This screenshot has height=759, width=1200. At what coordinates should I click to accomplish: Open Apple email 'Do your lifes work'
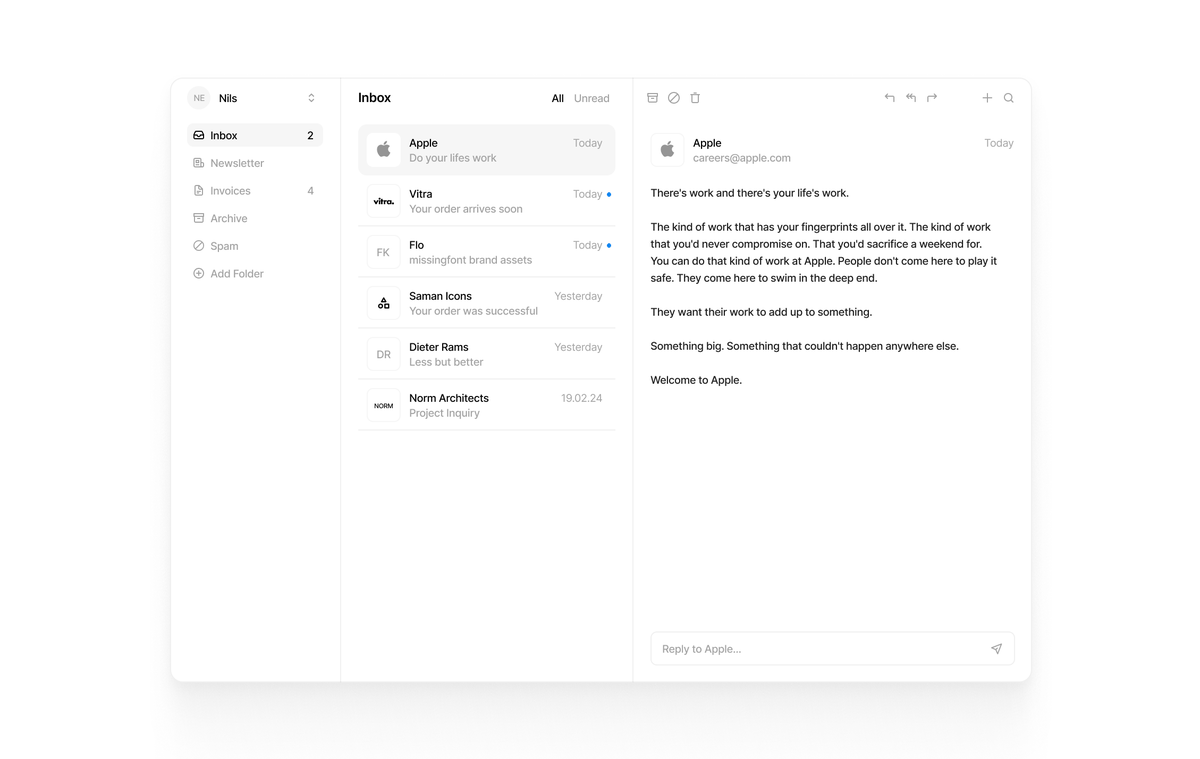pyautogui.click(x=486, y=150)
